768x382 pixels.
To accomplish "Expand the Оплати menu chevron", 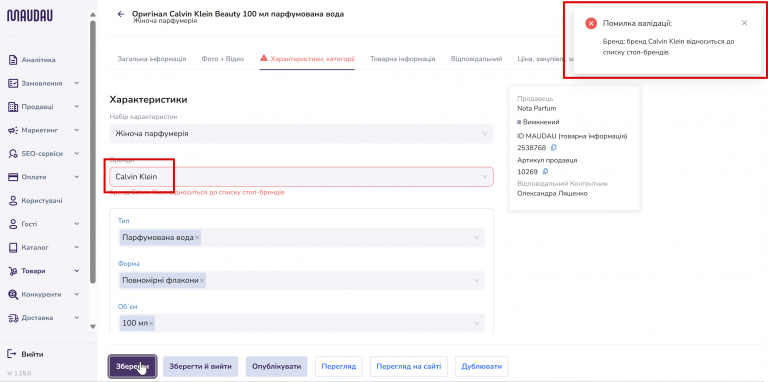I will (76, 177).
